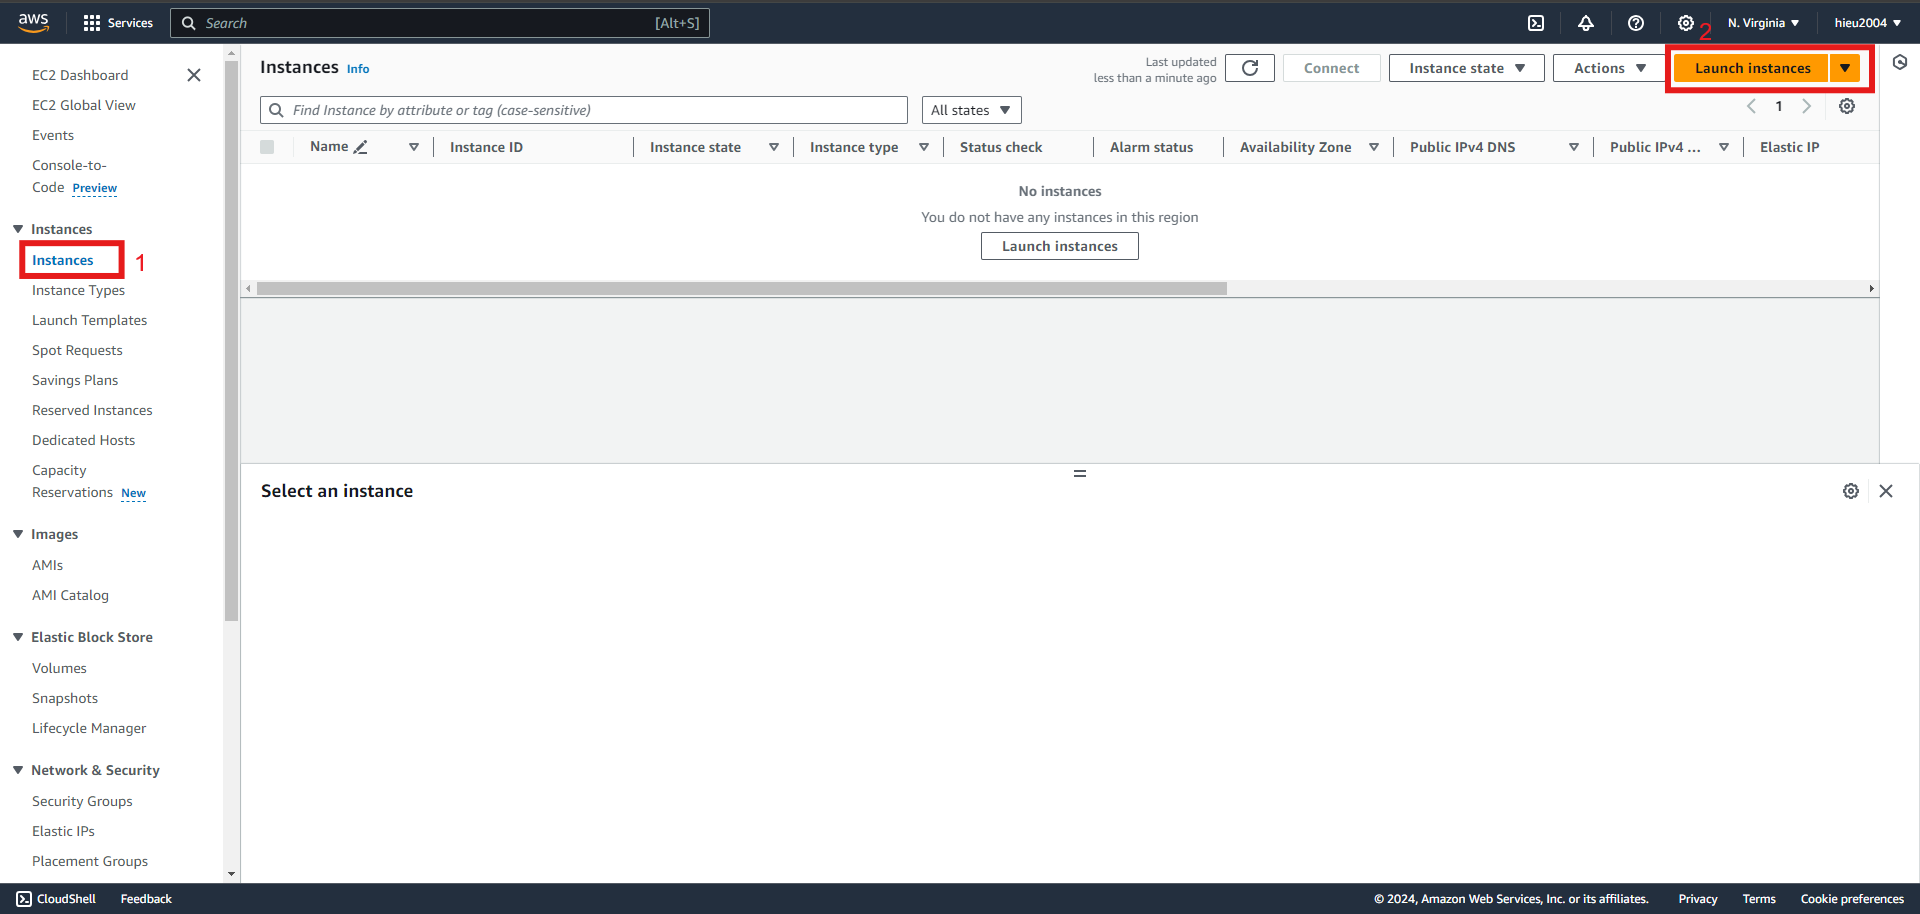Screen dimensions: 1920x914
Task: Click the orange Launch instances button
Action: click(x=1752, y=68)
